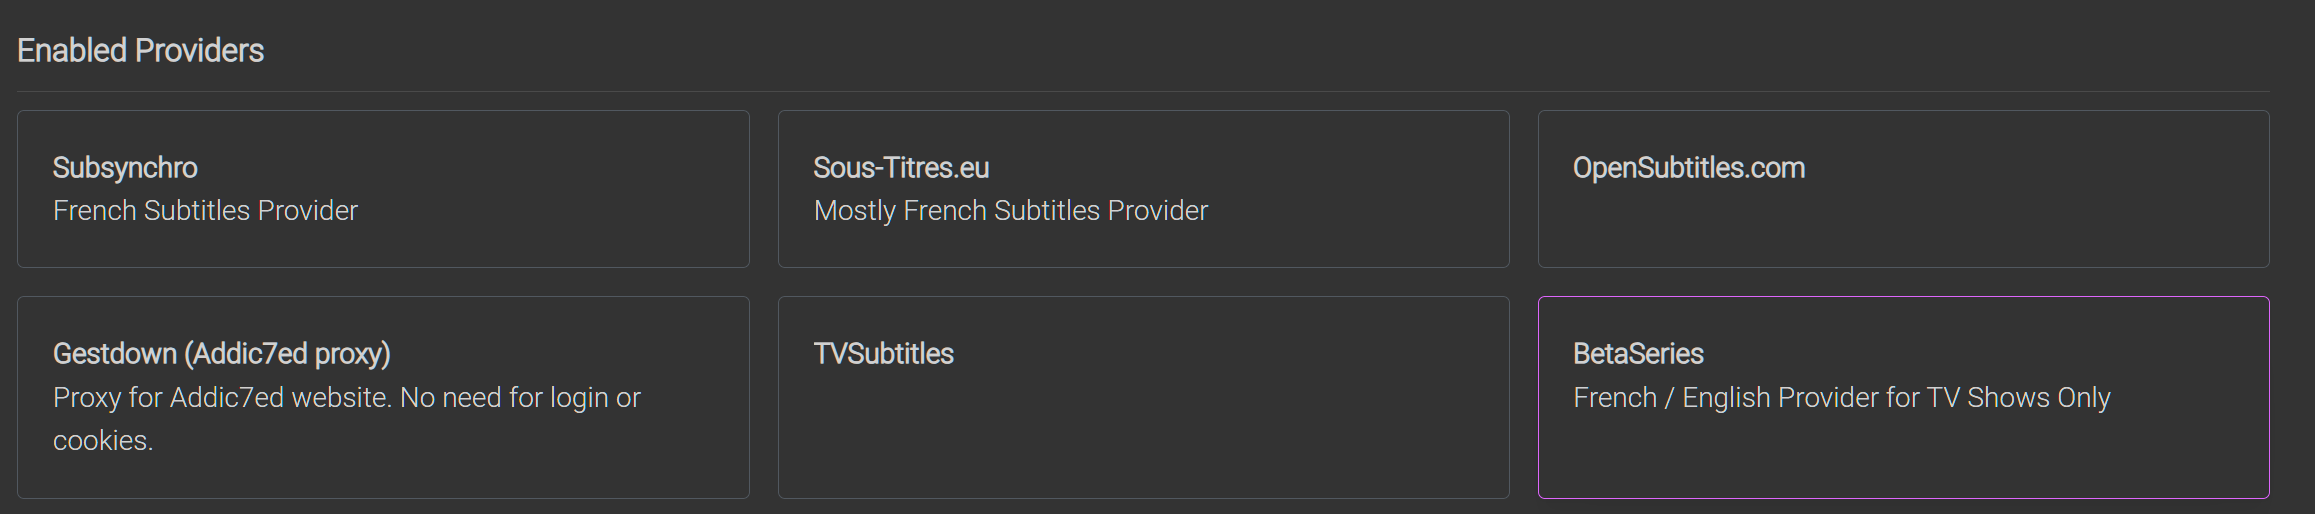2315x514 pixels.
Task: Click "French / English Provider for TV Shows Only"
Action: pos(1841,398)
